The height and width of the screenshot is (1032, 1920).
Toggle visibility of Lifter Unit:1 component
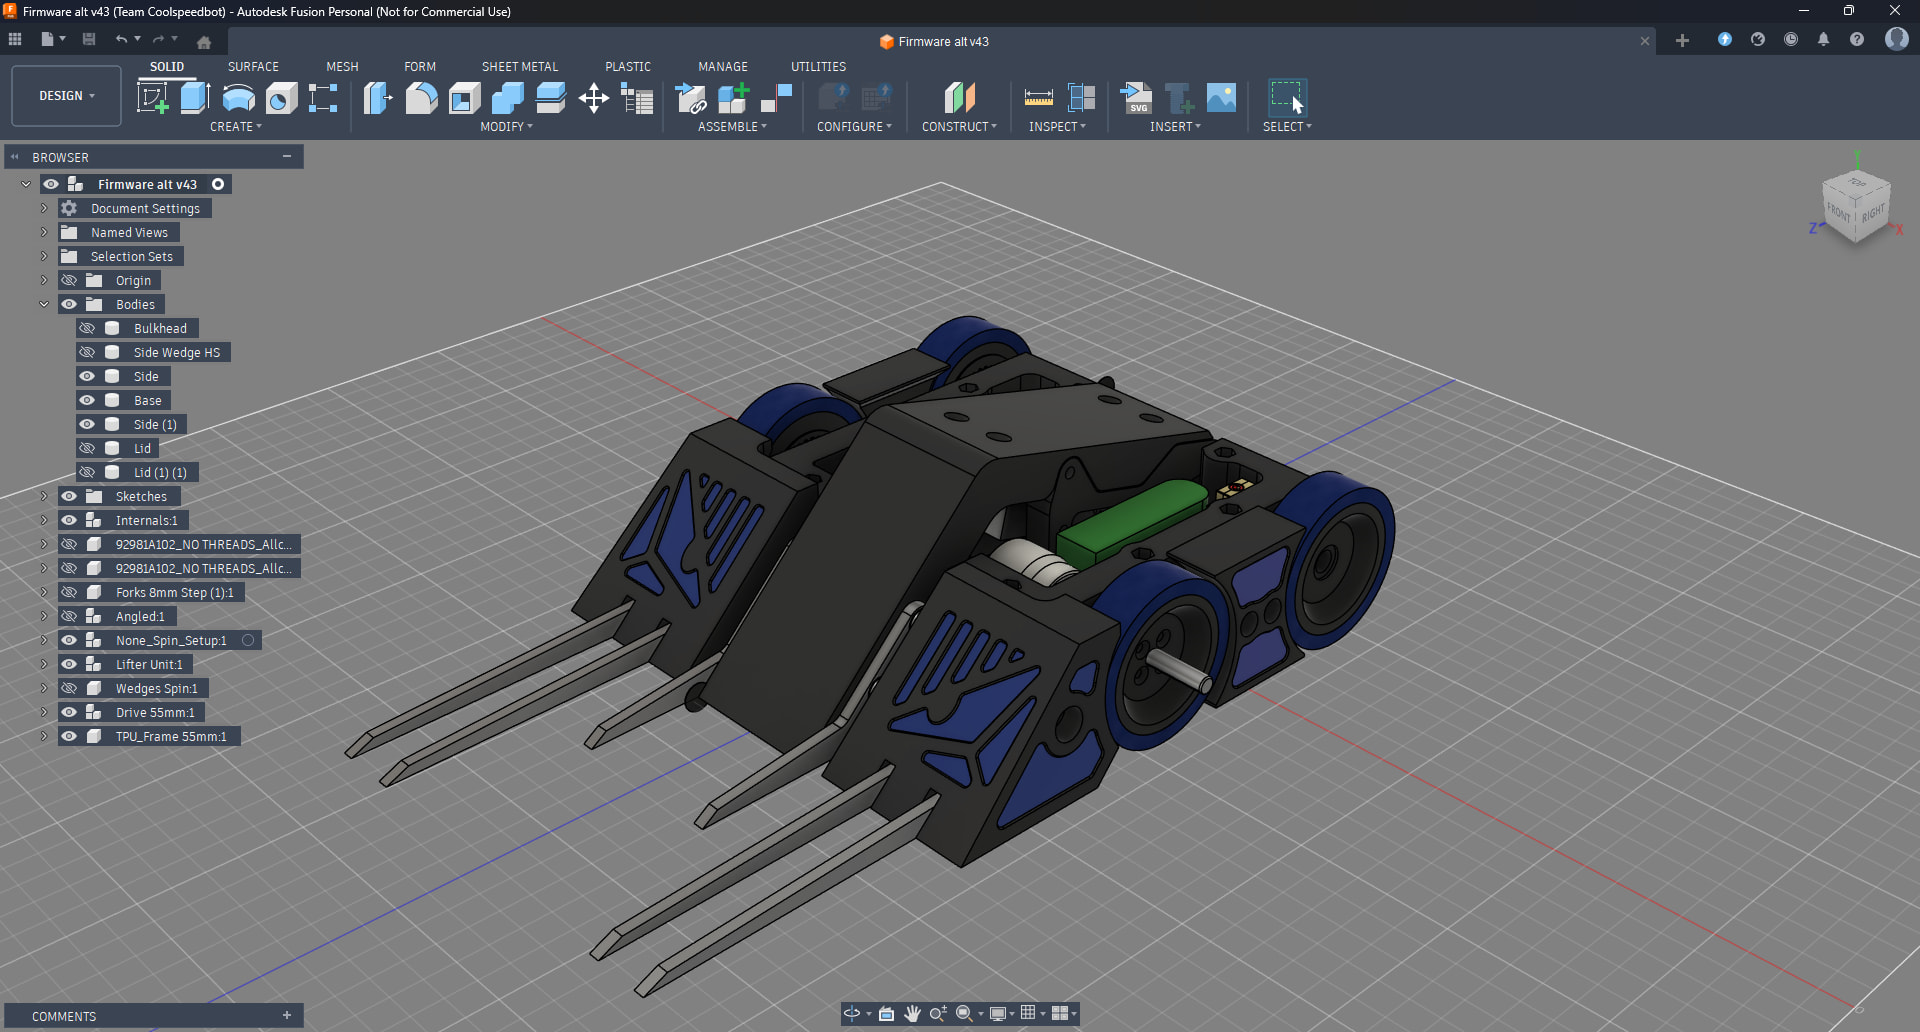[x=69, y=664]
